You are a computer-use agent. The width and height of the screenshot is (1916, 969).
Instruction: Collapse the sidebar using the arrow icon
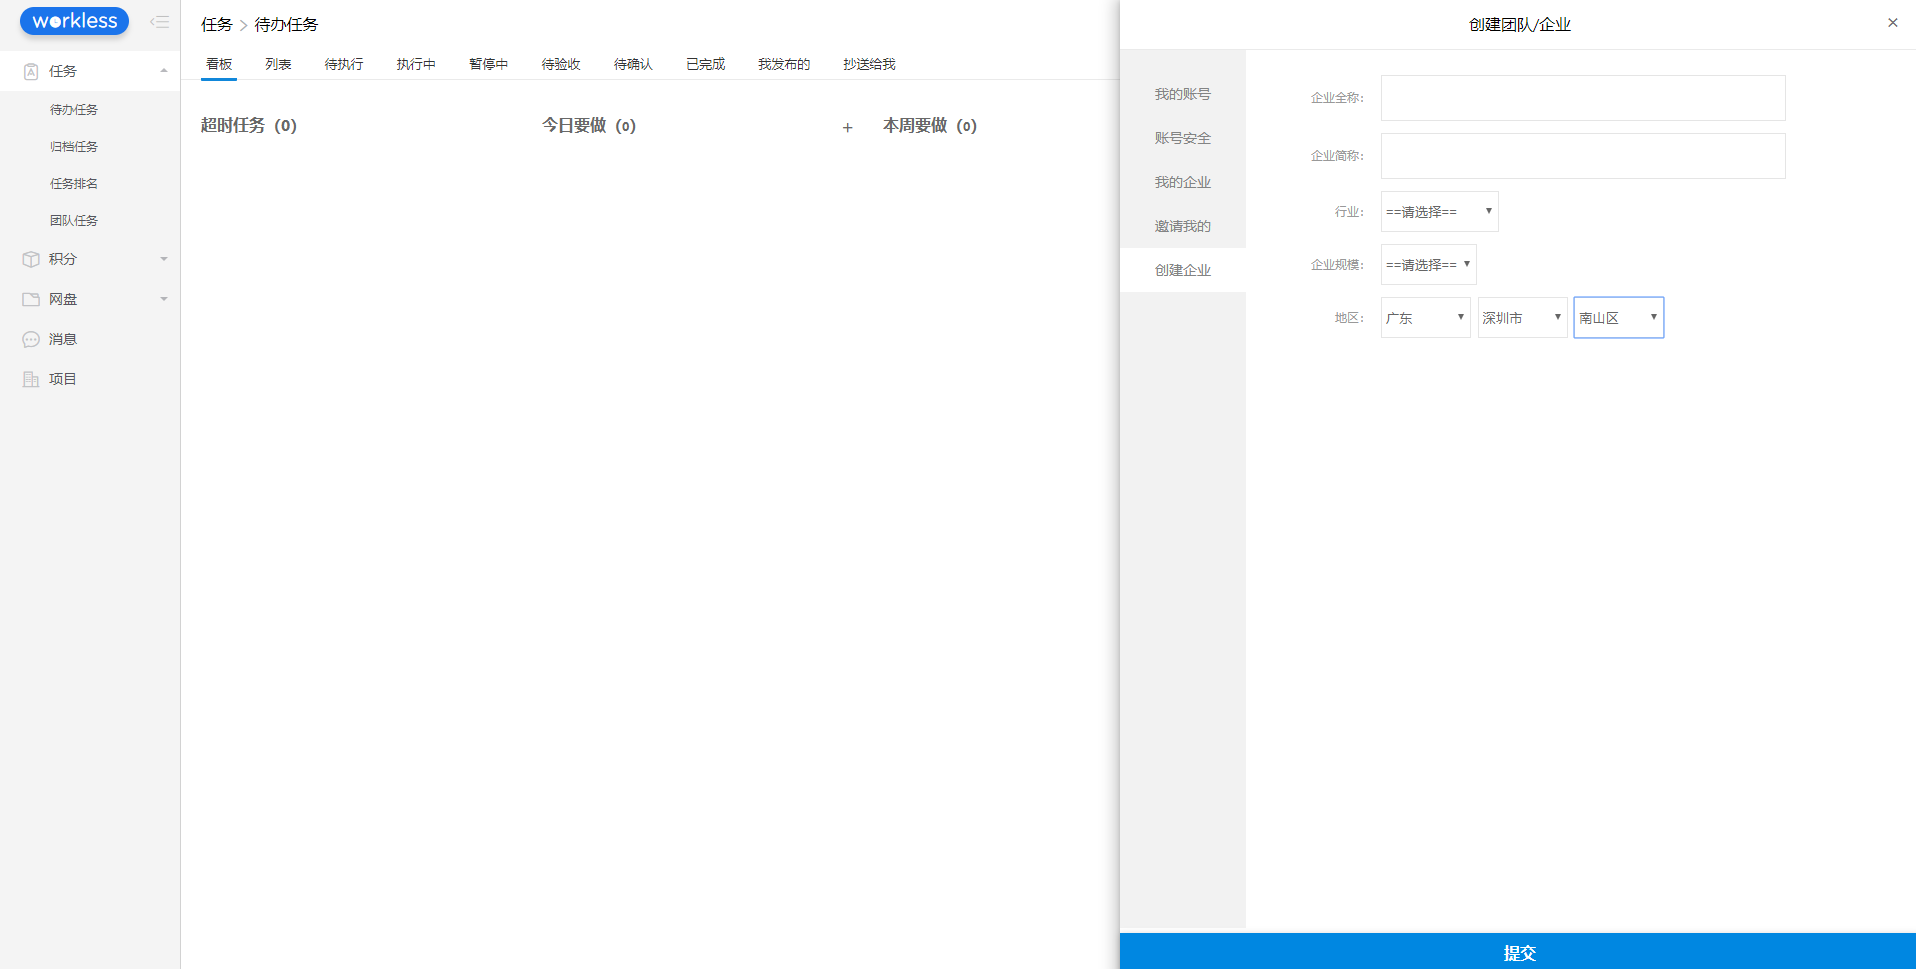160,21
